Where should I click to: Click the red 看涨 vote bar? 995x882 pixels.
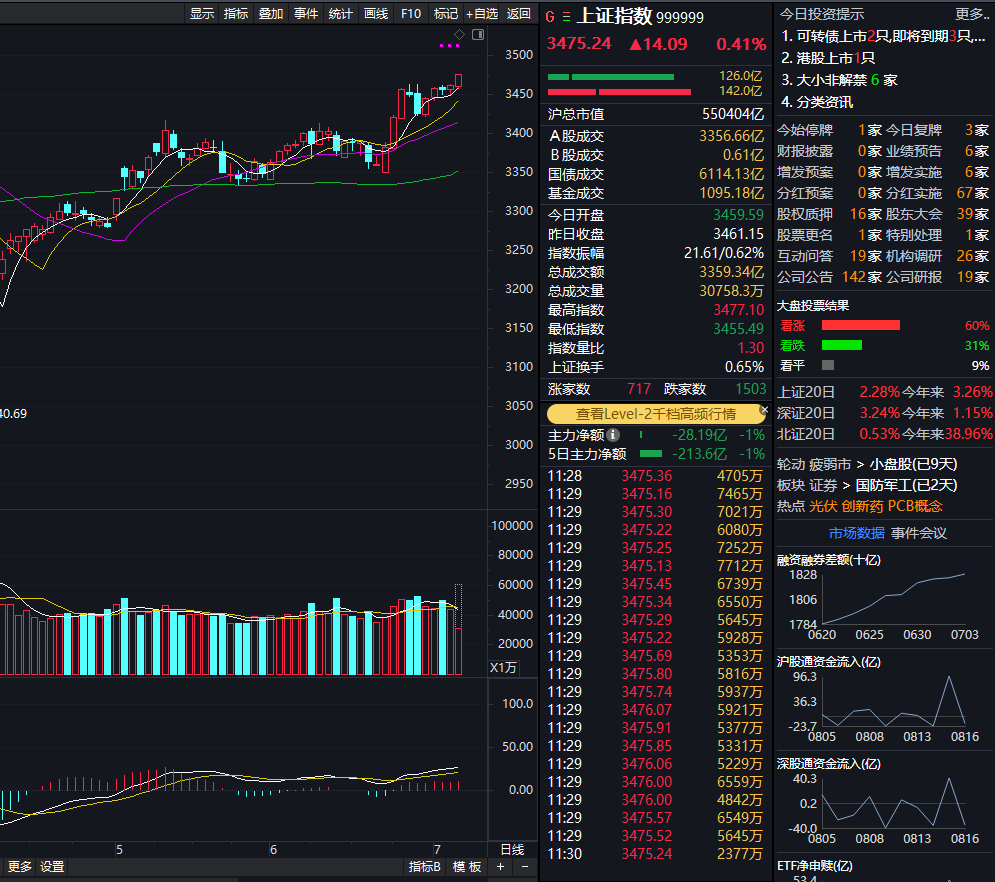[x=860, y=325]
